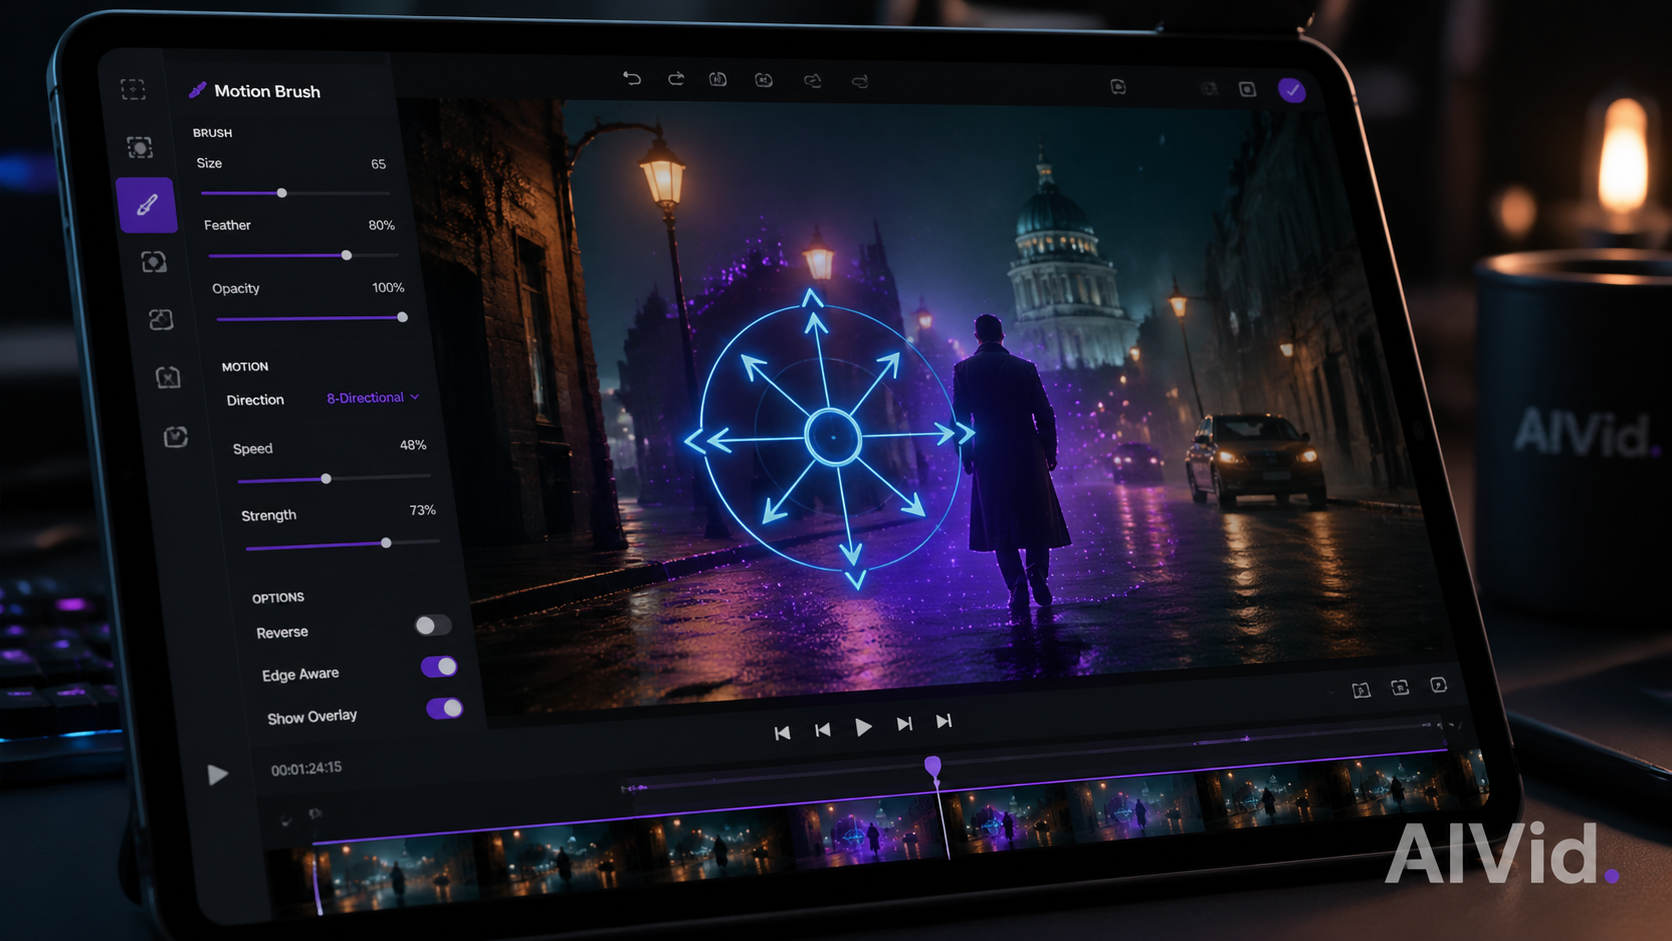This screenshot has height=941, width=1672.
Task: Play the video preview
Action: click(863, 727)
